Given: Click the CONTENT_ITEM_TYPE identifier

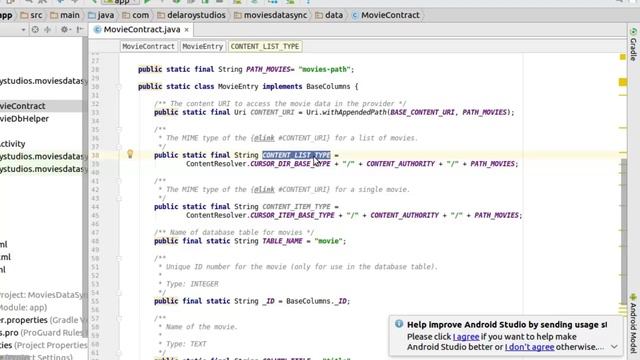Looking at the screenshot, I should point(296,207).
